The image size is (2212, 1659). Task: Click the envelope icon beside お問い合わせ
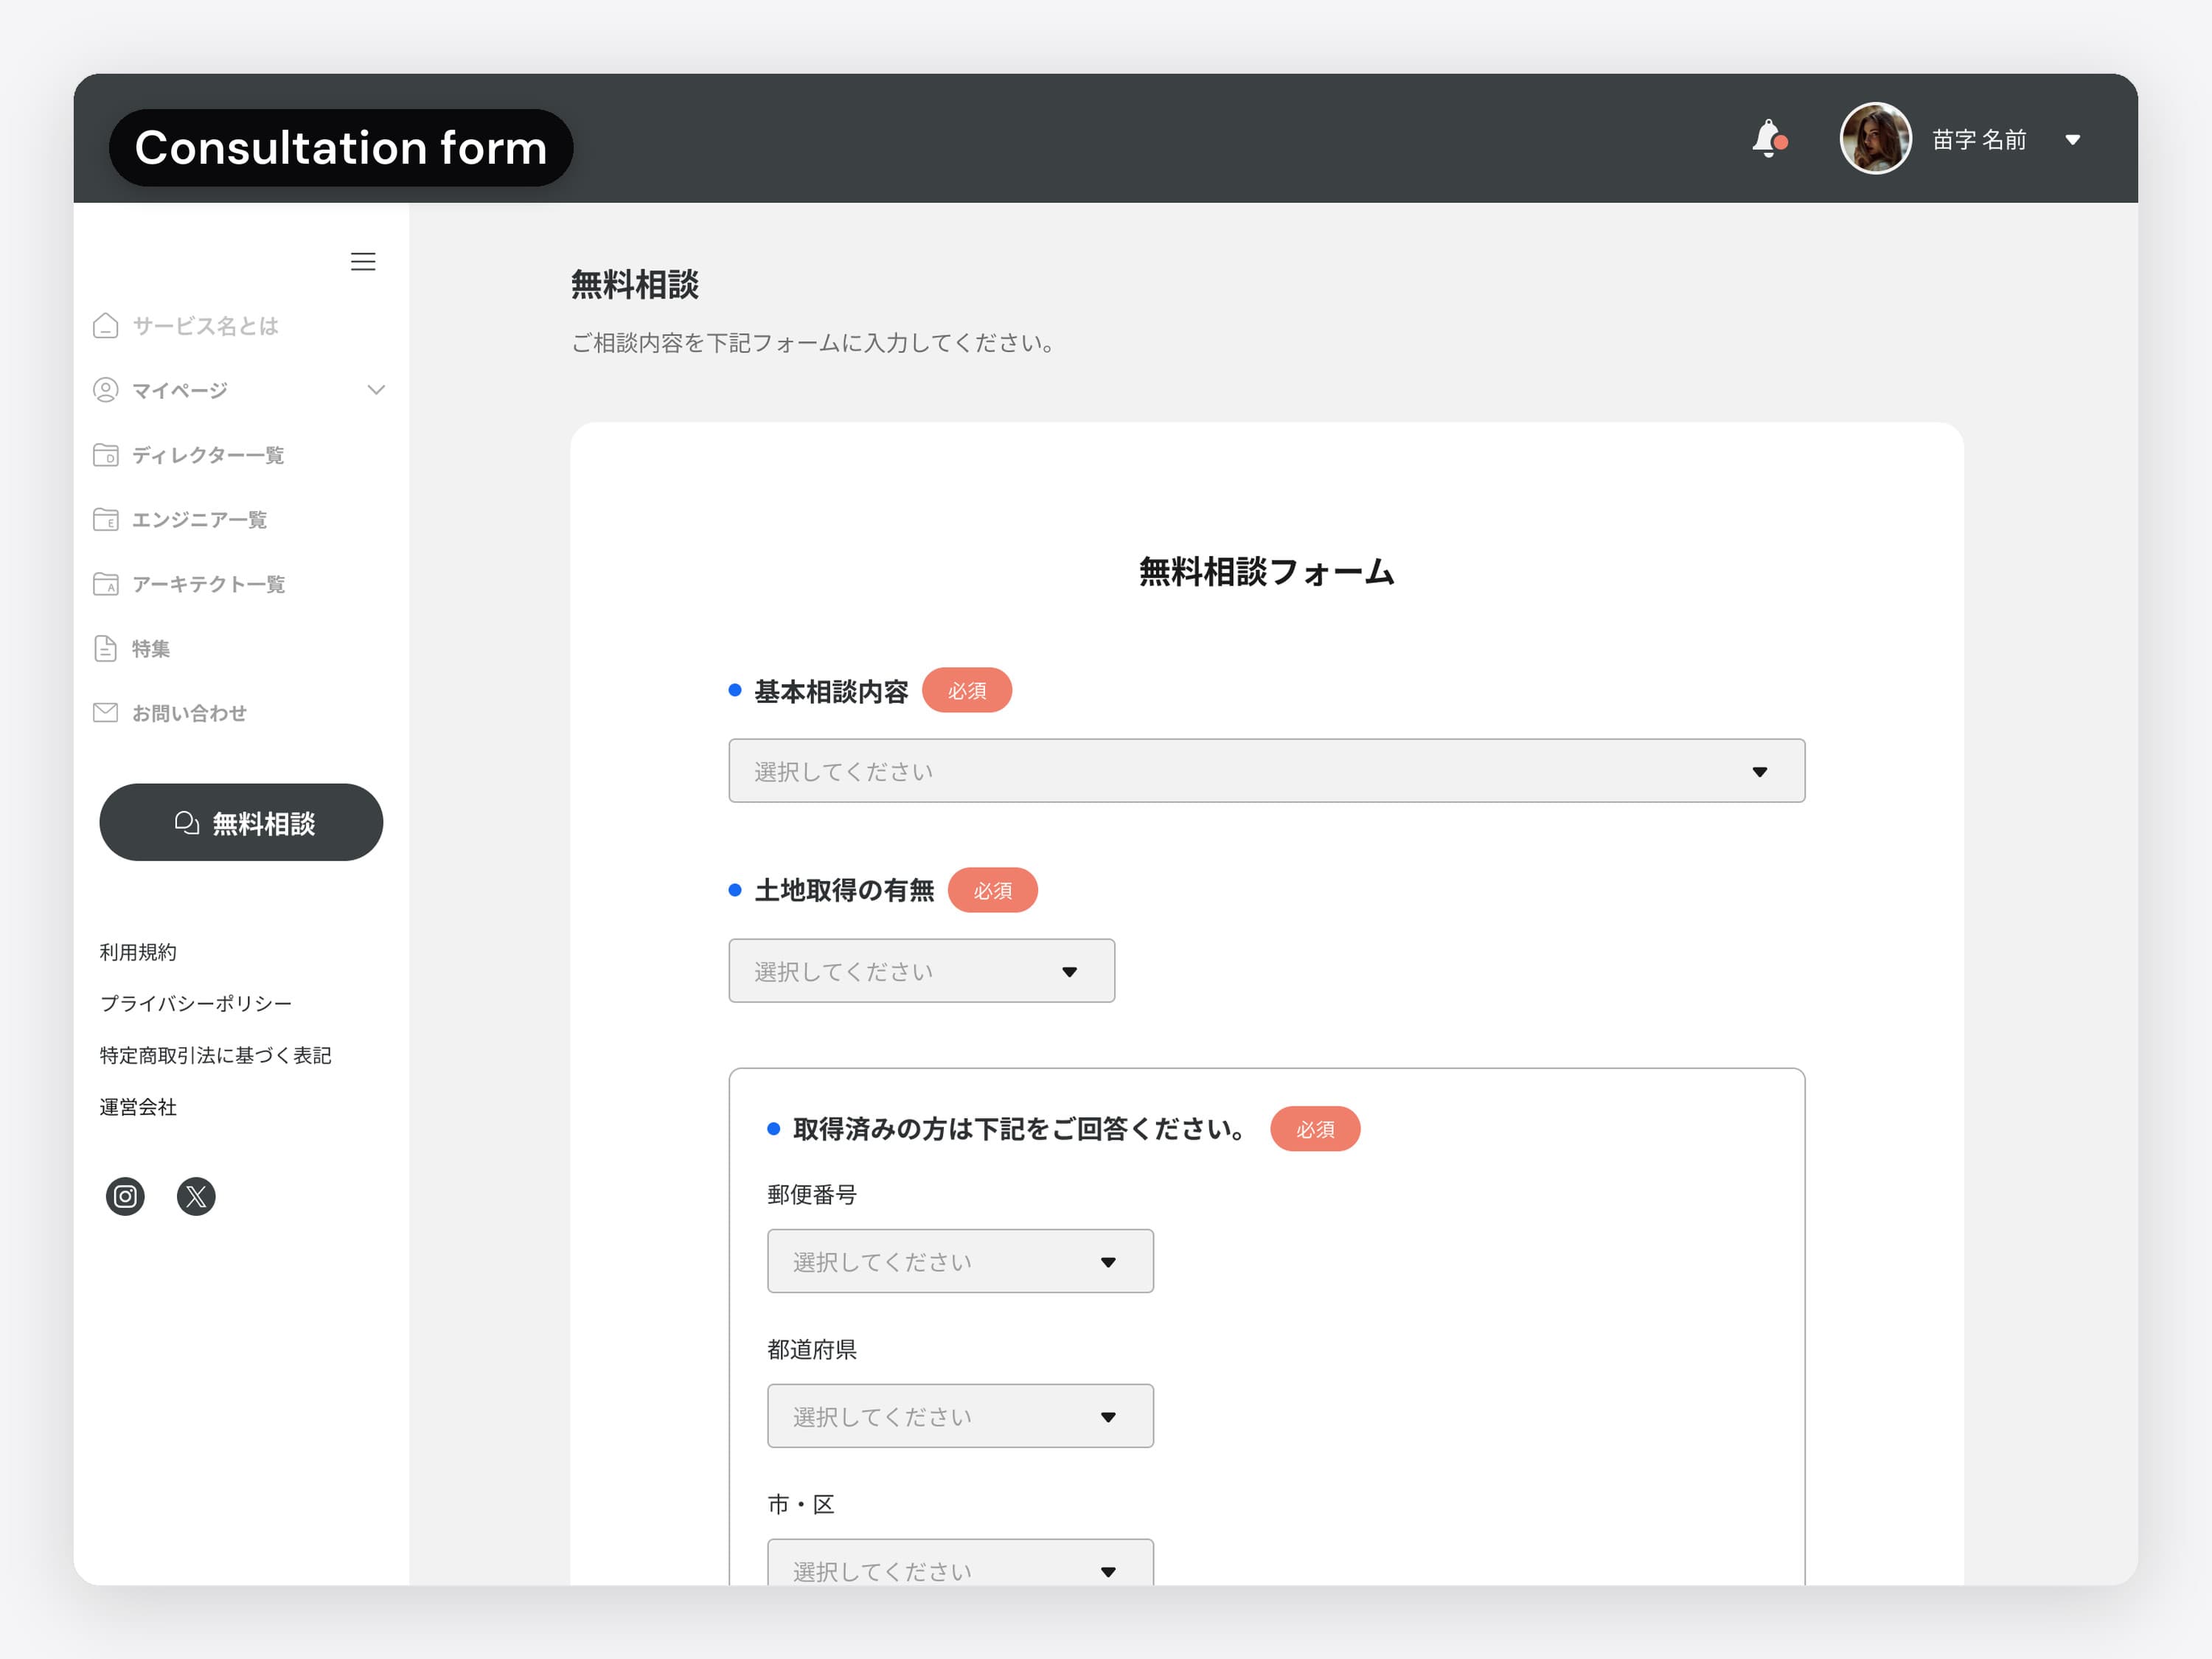(105, 713)
